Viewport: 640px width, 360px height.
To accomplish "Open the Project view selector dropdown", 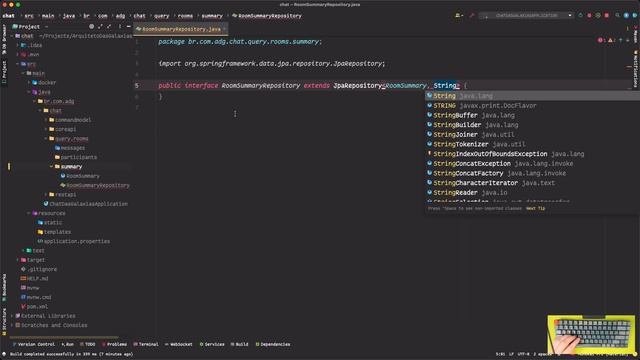I will coord(29,27).
